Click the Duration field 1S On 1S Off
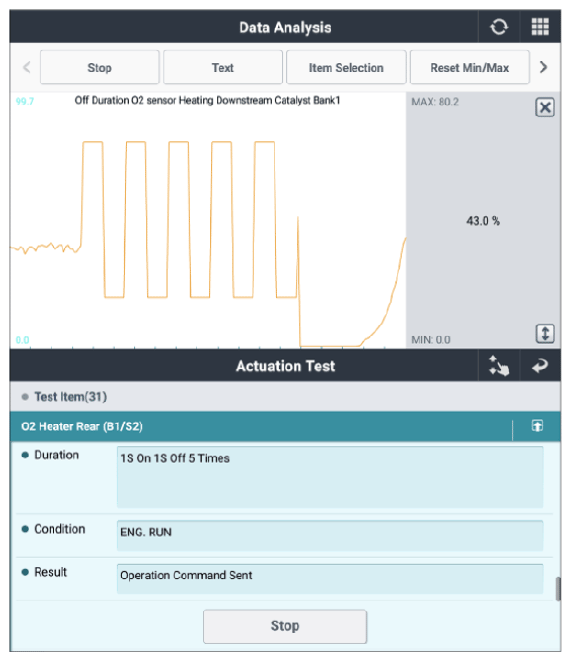 330,477
